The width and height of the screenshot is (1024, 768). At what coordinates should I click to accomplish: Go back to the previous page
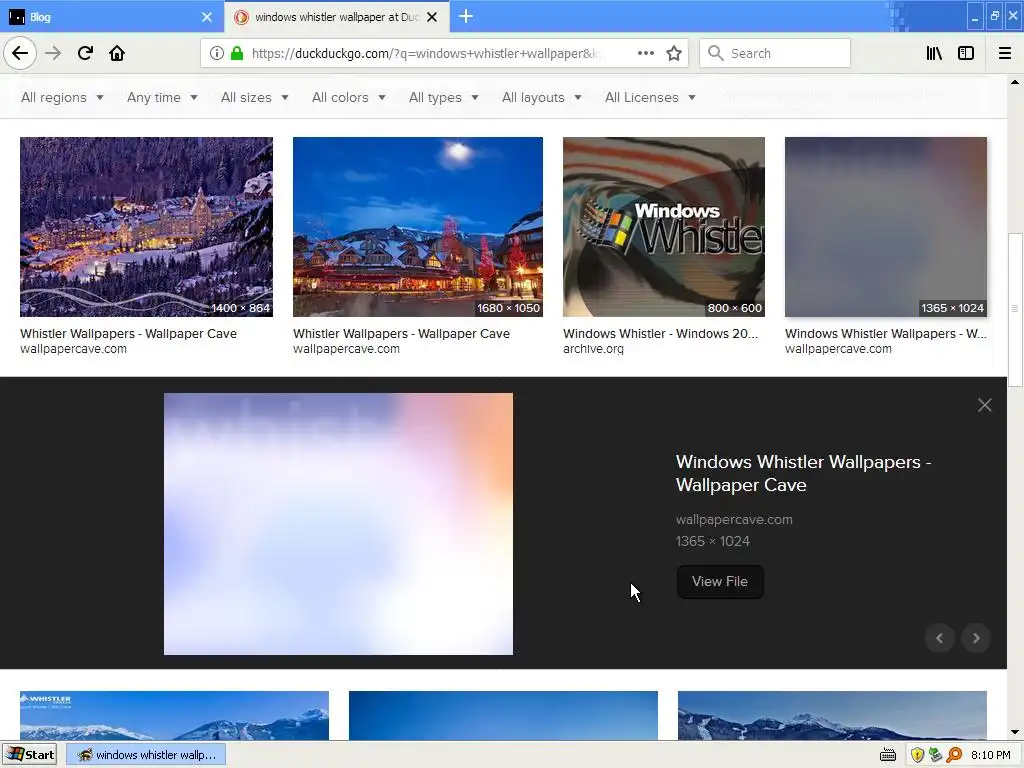pyautogui.click(x=20, y=53)
